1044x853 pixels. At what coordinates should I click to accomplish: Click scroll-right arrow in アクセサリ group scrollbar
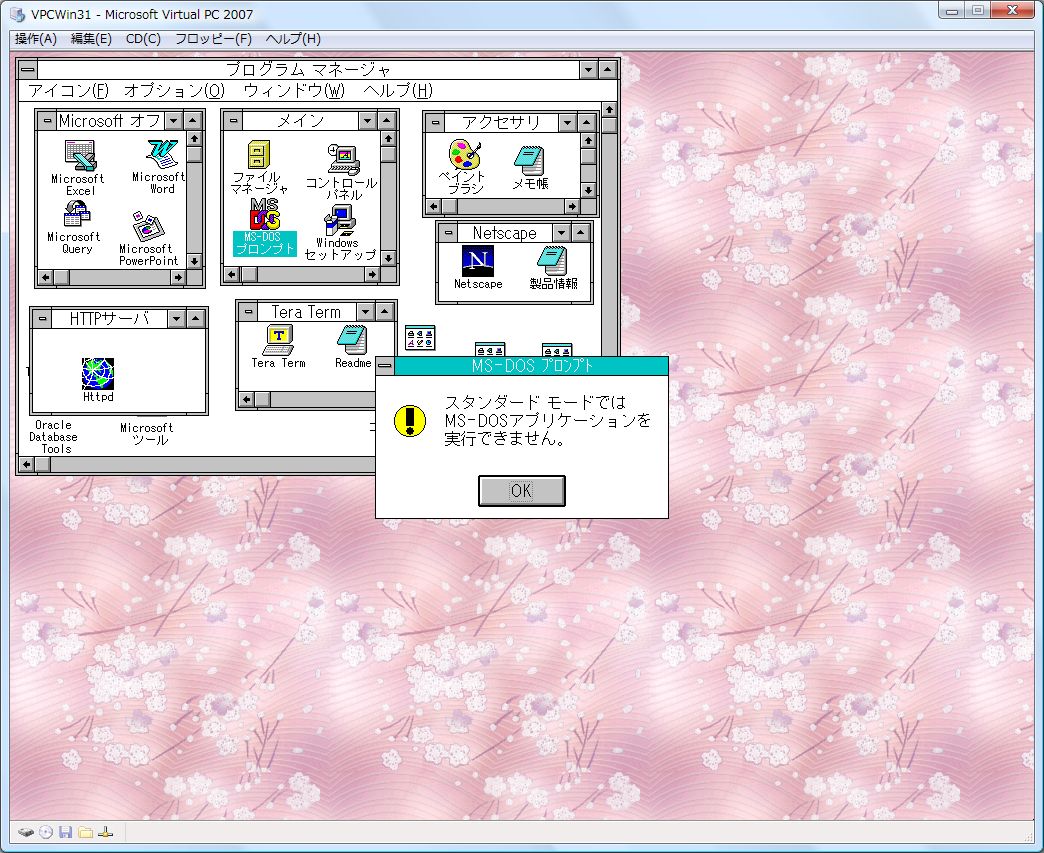tap(573, 206)
